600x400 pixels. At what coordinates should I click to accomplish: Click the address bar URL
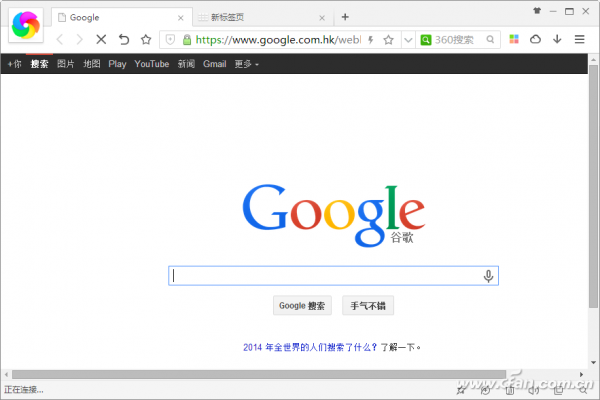[x=278, y=39]
